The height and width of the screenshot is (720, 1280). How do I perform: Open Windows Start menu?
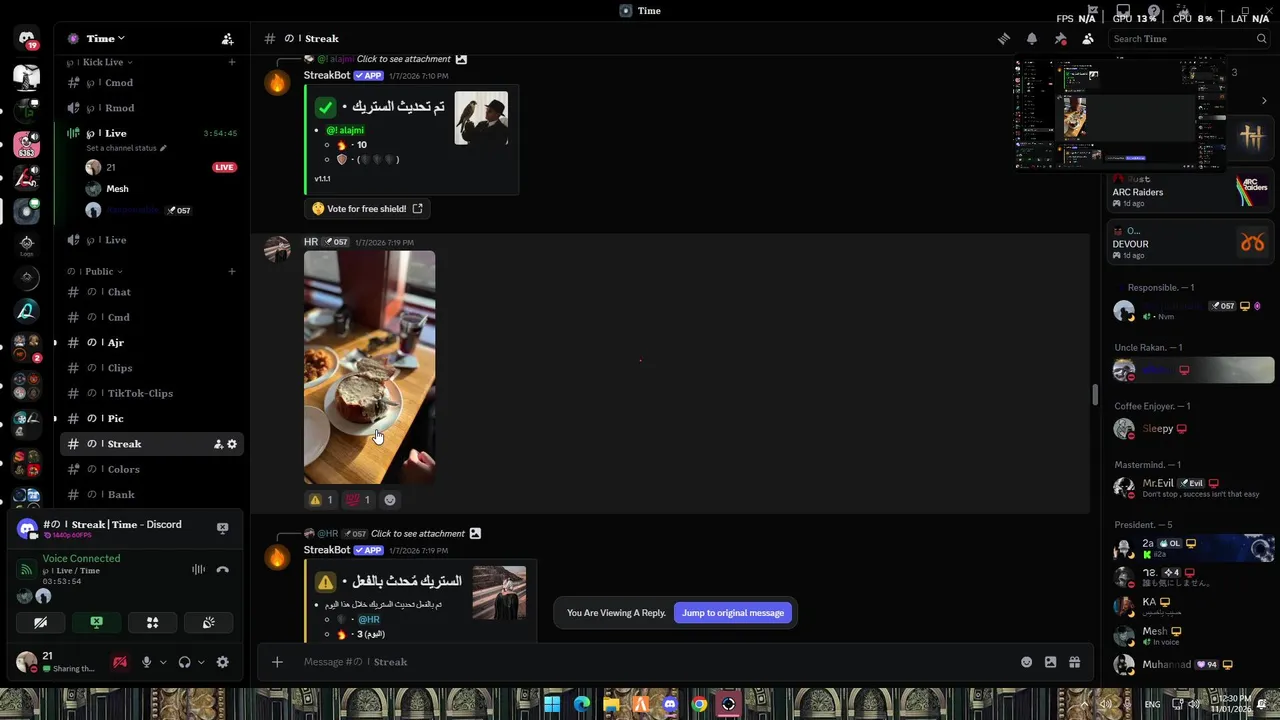(x=552, y=704)
